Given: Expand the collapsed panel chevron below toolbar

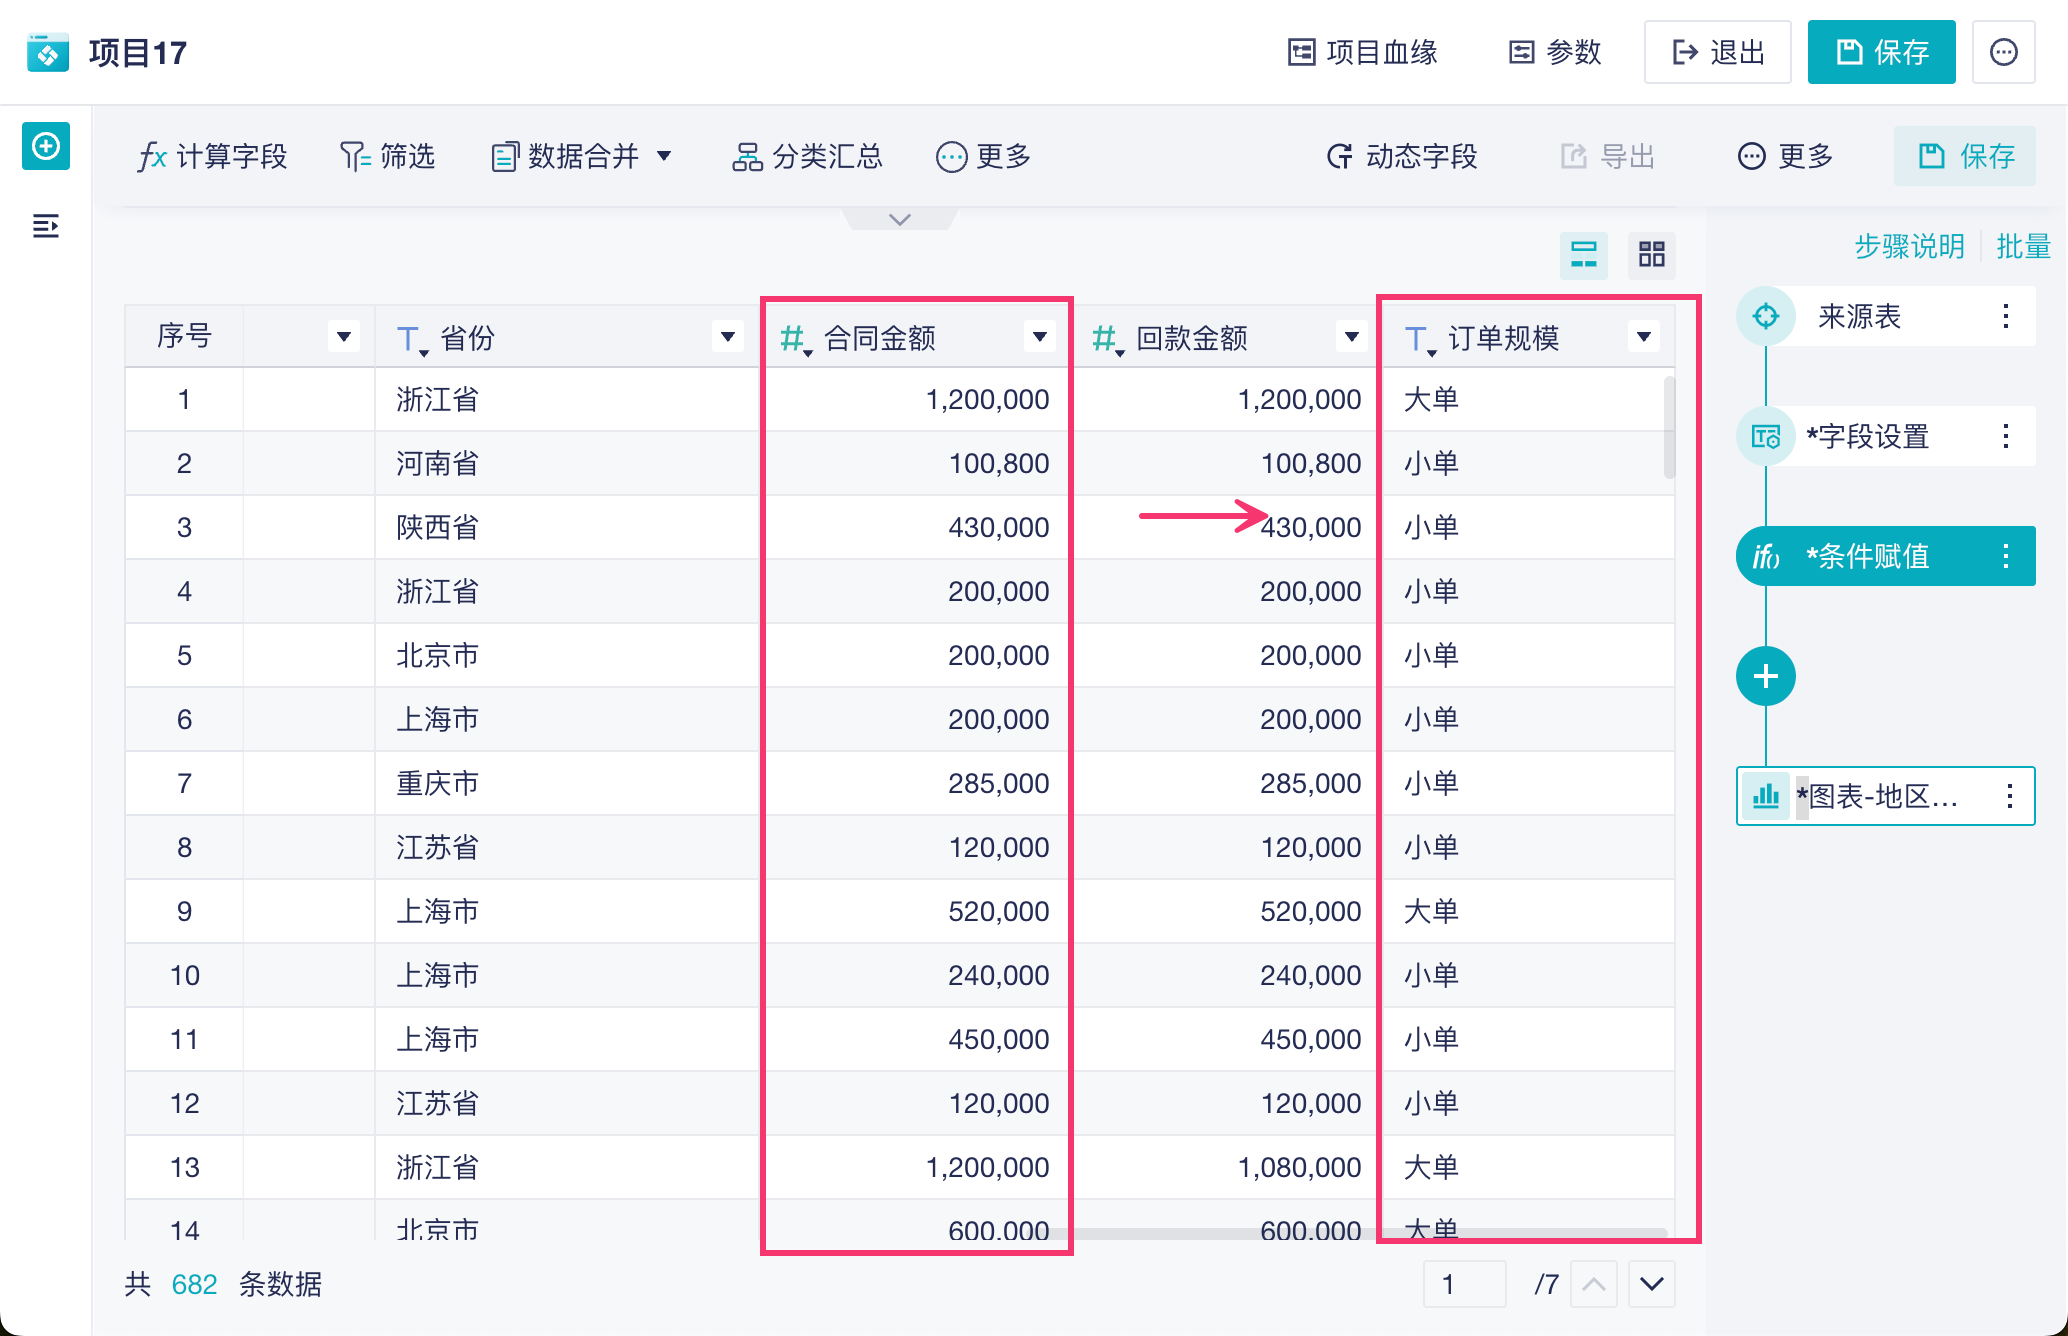Looking at the screenshot, I should point(899,219).
